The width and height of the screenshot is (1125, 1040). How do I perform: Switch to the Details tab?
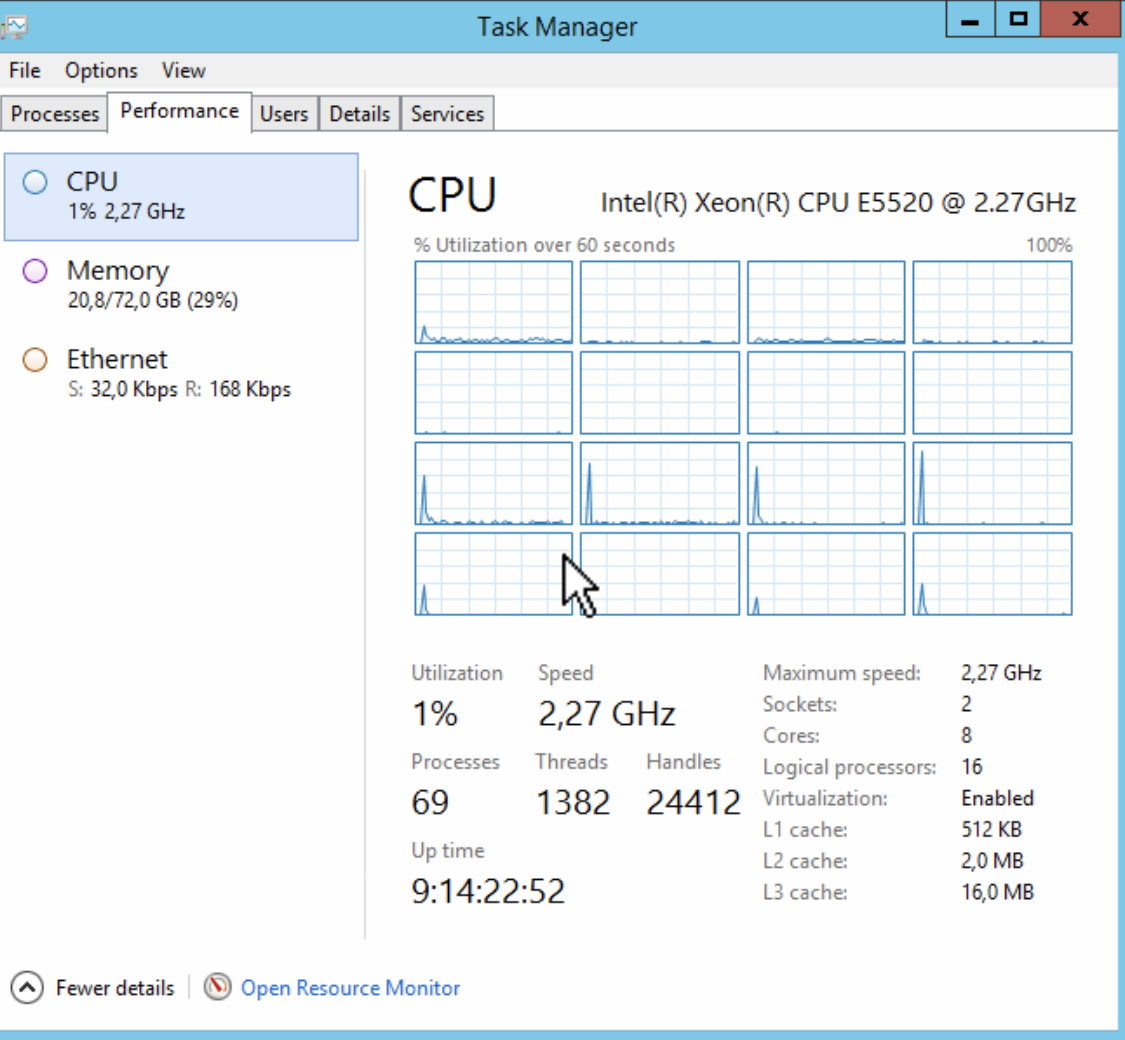coord(359,114)
